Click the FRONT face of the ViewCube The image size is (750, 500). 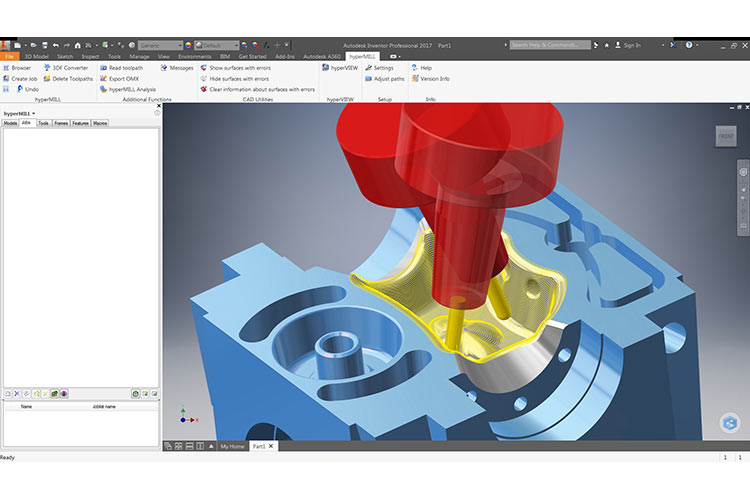[x=726, y=136]
